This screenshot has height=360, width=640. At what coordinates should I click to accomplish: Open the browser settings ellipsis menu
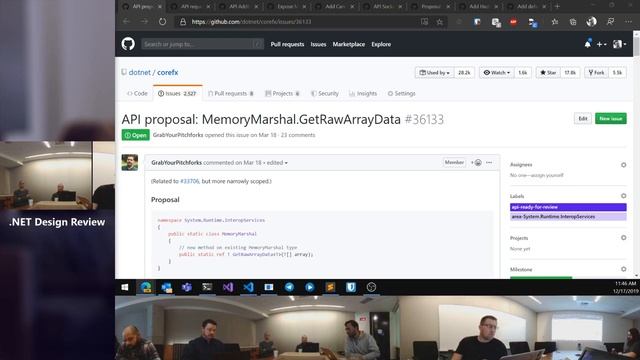point(628,22)
